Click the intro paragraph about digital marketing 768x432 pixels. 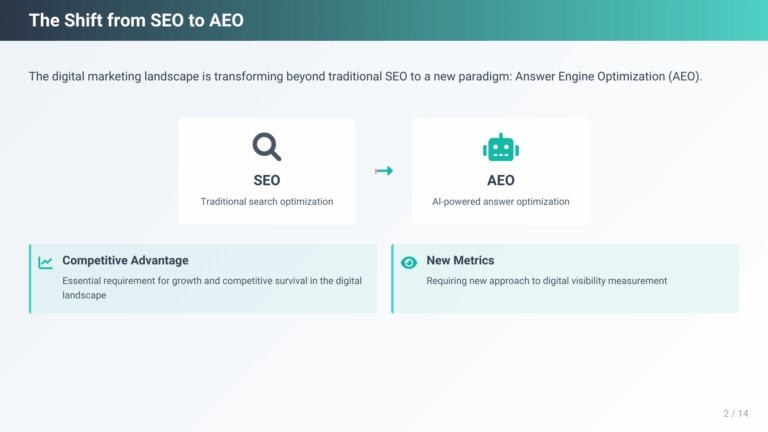[366, 76]
